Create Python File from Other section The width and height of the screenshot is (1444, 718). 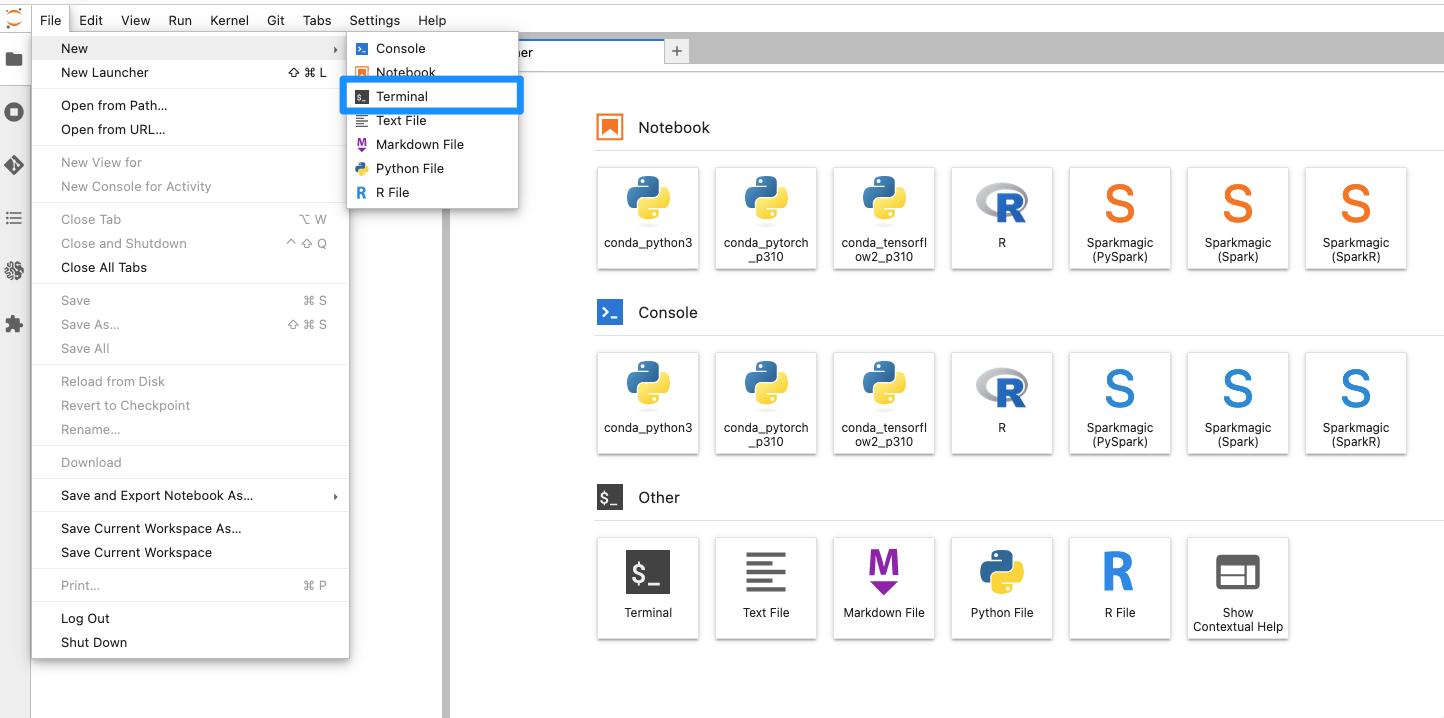1002,588
